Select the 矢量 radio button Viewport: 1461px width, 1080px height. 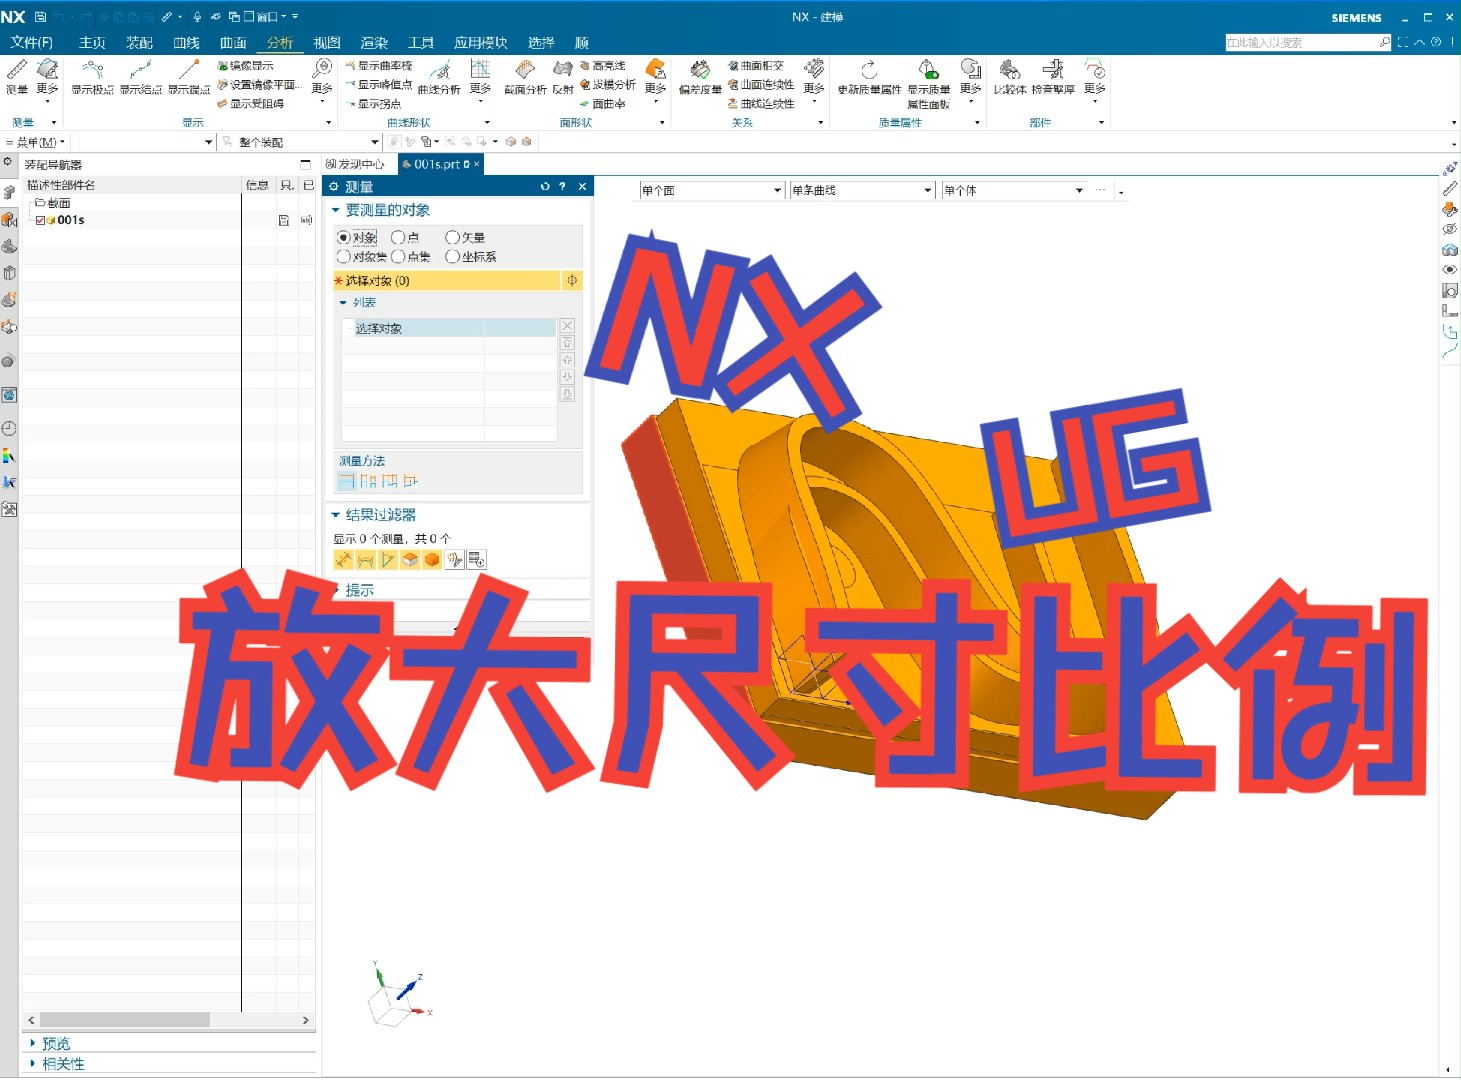click(452, 237)
